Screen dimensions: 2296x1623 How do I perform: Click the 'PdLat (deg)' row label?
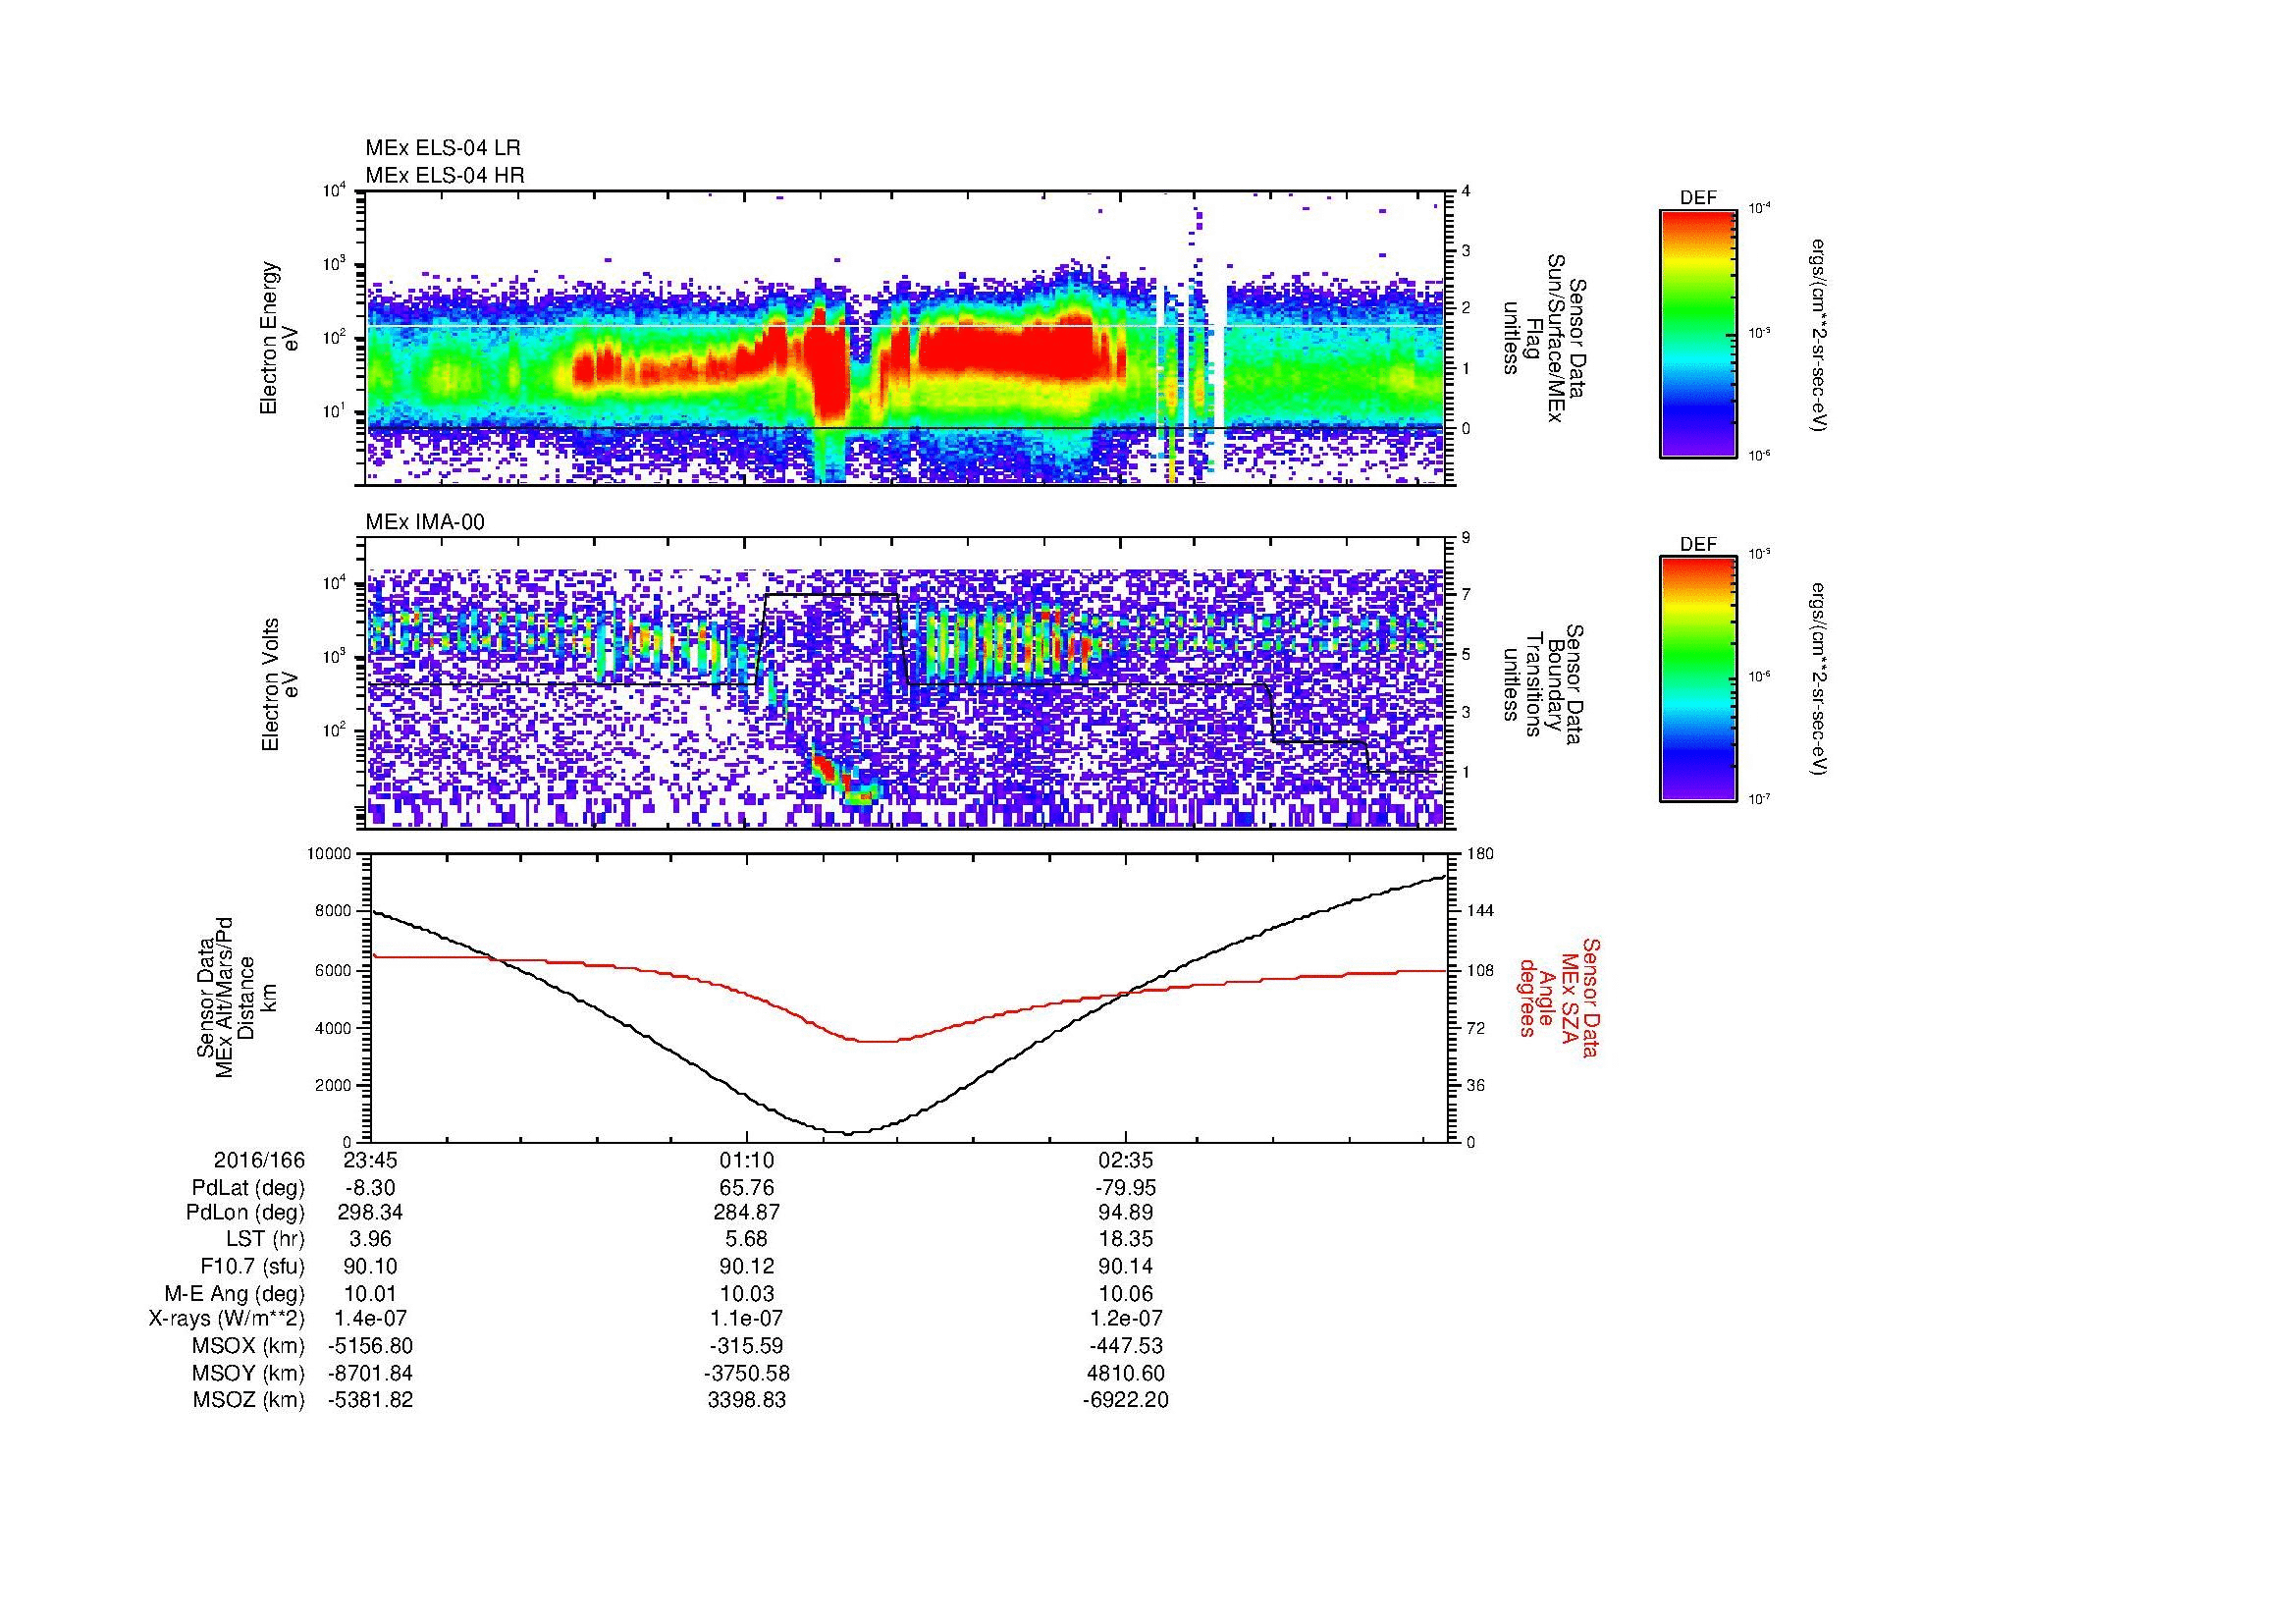[248, 1188]
